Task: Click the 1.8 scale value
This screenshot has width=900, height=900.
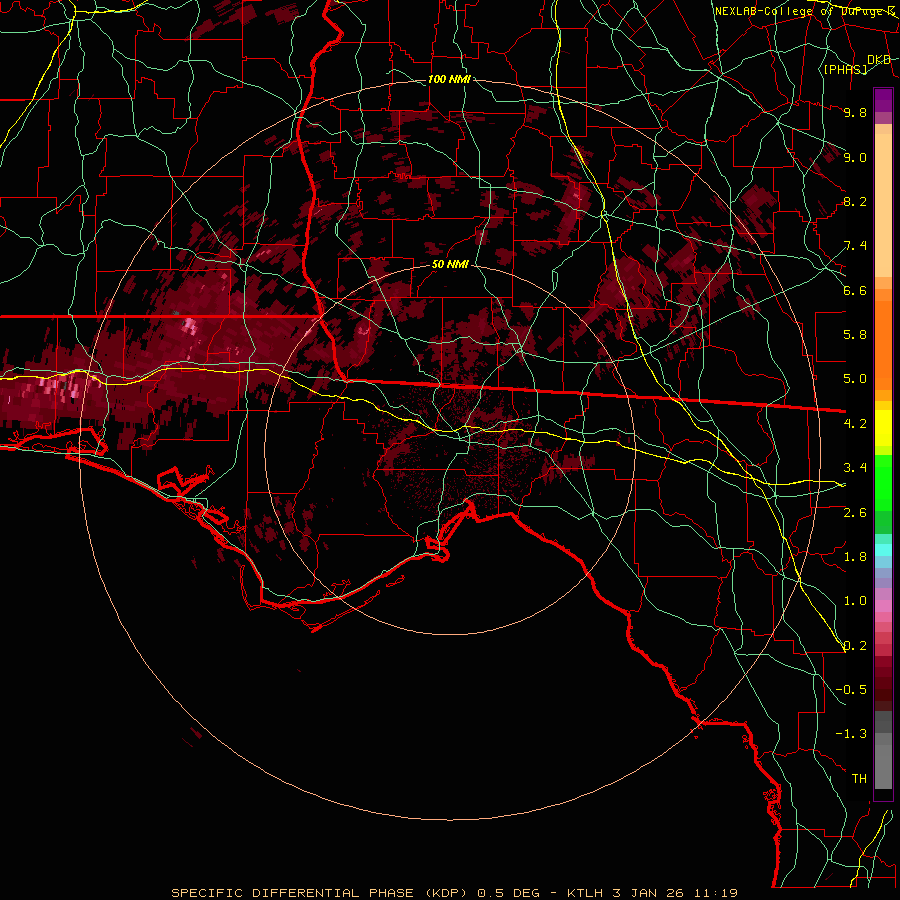Action: 855,557
